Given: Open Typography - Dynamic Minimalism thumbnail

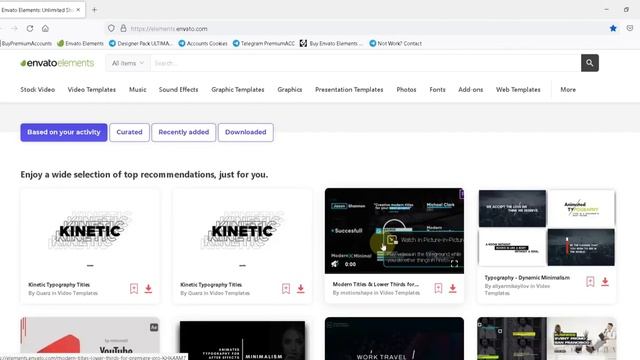Looking at the screenshot, I should point(547,228).
